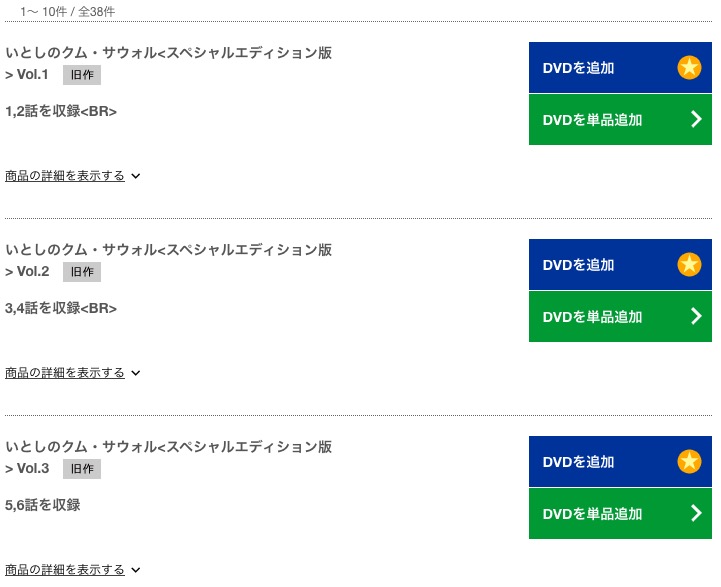
Task: Click green DVDを単品追加 button for Vol.3
Action: click(620, 513)
